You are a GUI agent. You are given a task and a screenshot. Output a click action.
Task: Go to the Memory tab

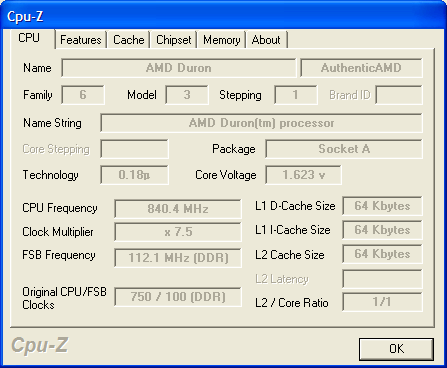(222, 40)
